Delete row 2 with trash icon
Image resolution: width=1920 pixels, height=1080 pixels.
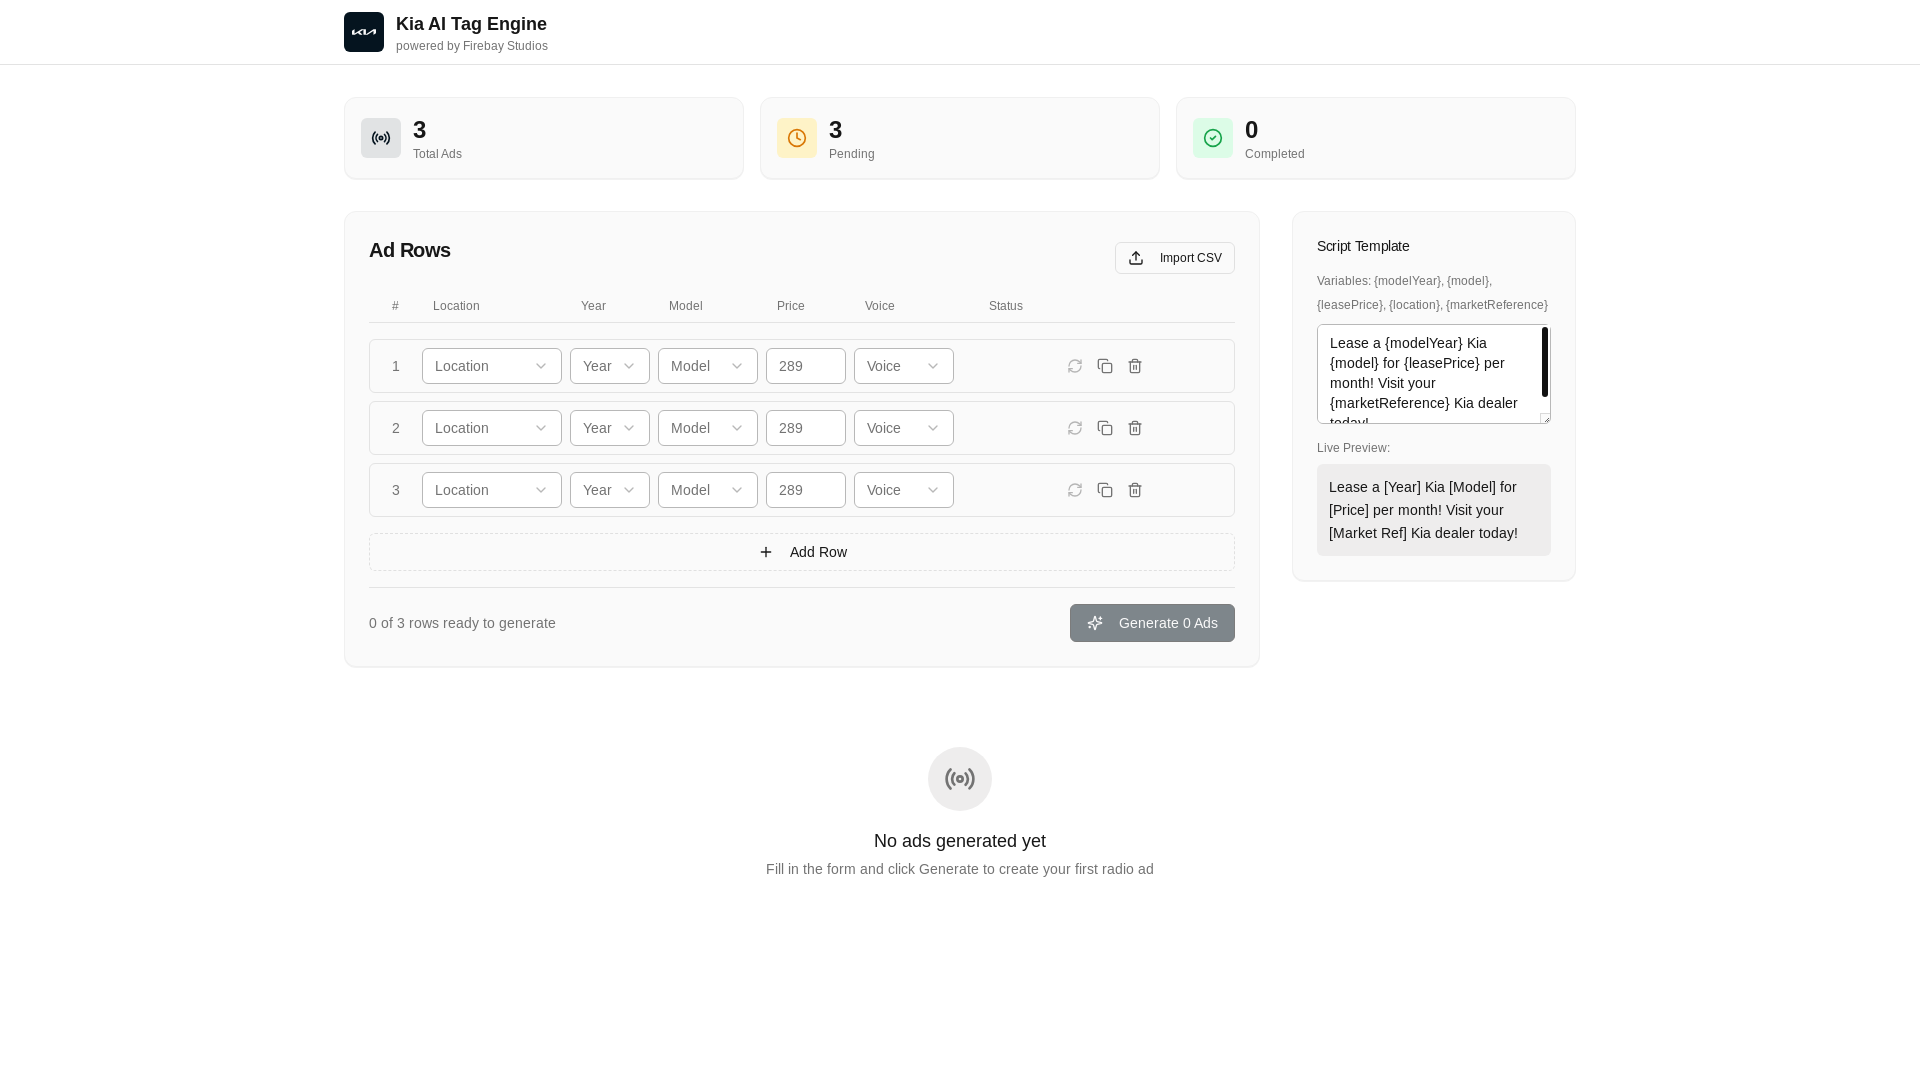point(1135,428)
